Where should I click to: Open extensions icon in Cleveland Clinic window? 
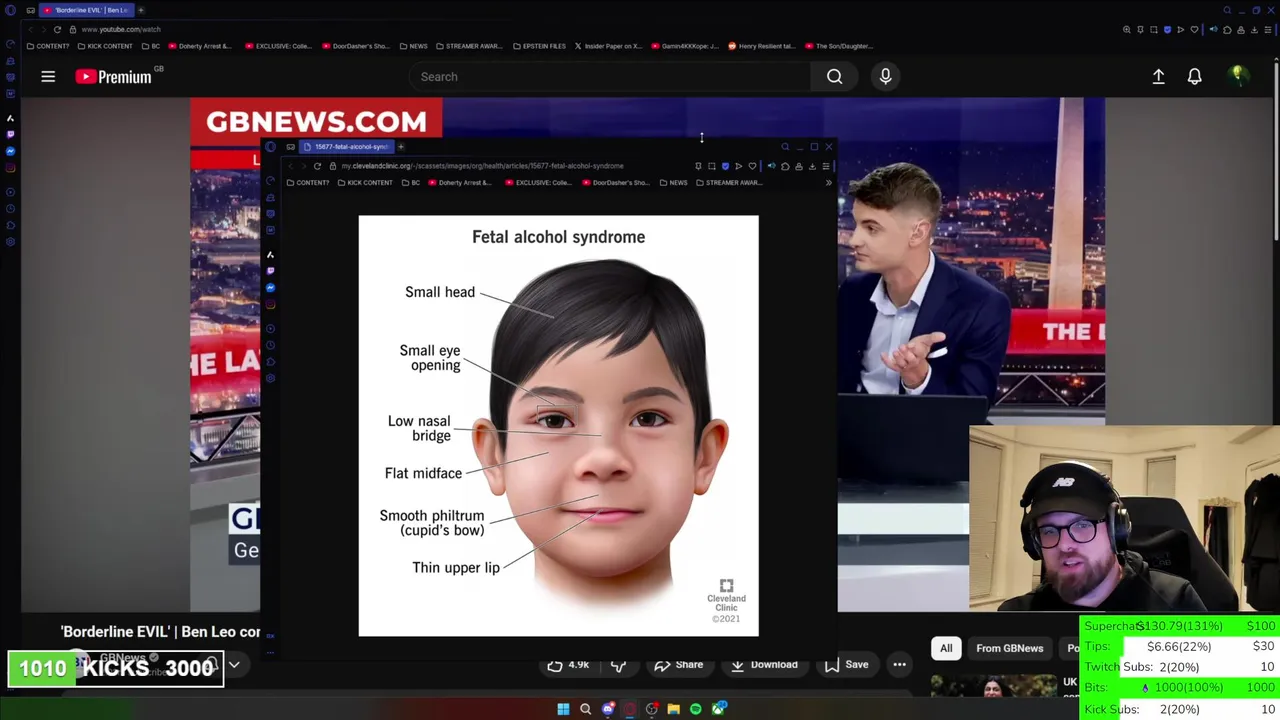coord(785,166)
